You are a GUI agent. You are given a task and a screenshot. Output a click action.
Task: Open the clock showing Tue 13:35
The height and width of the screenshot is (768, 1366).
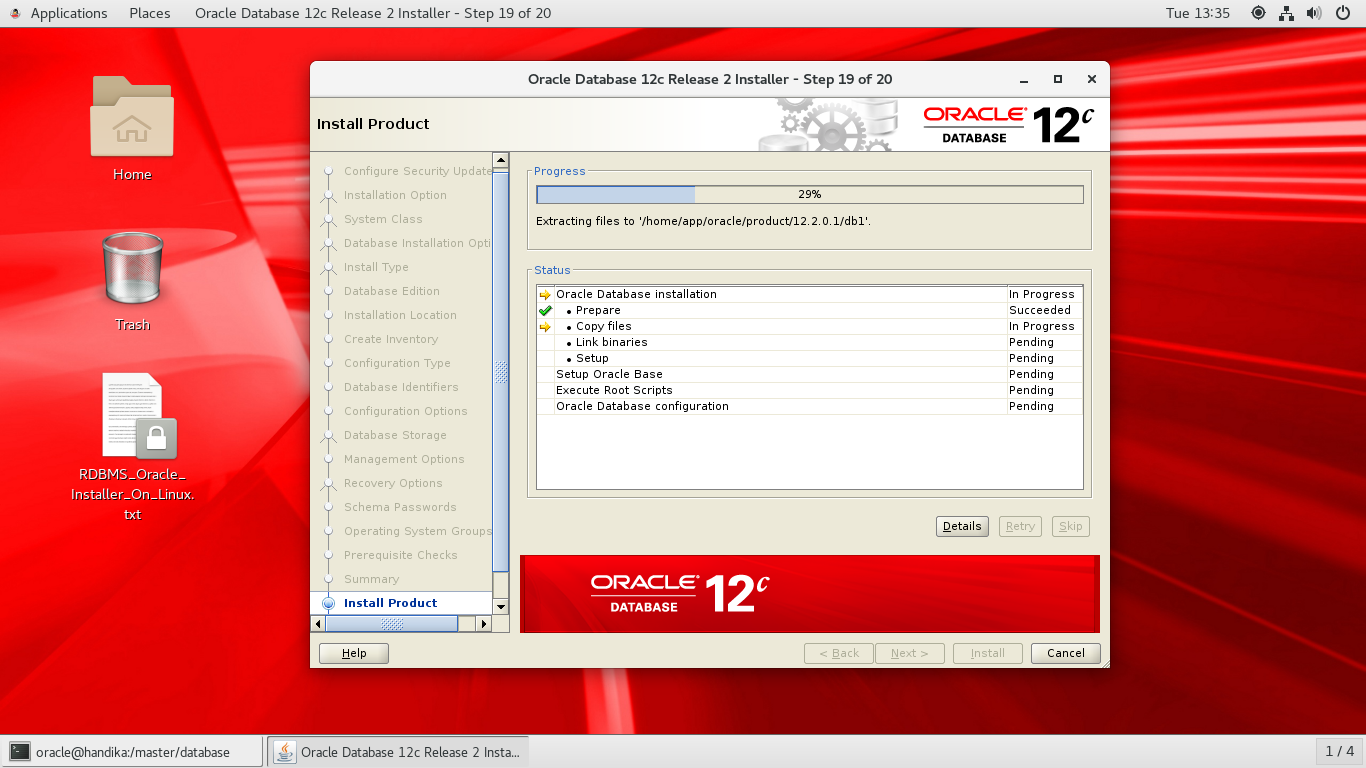click(x=1198, y=13)
